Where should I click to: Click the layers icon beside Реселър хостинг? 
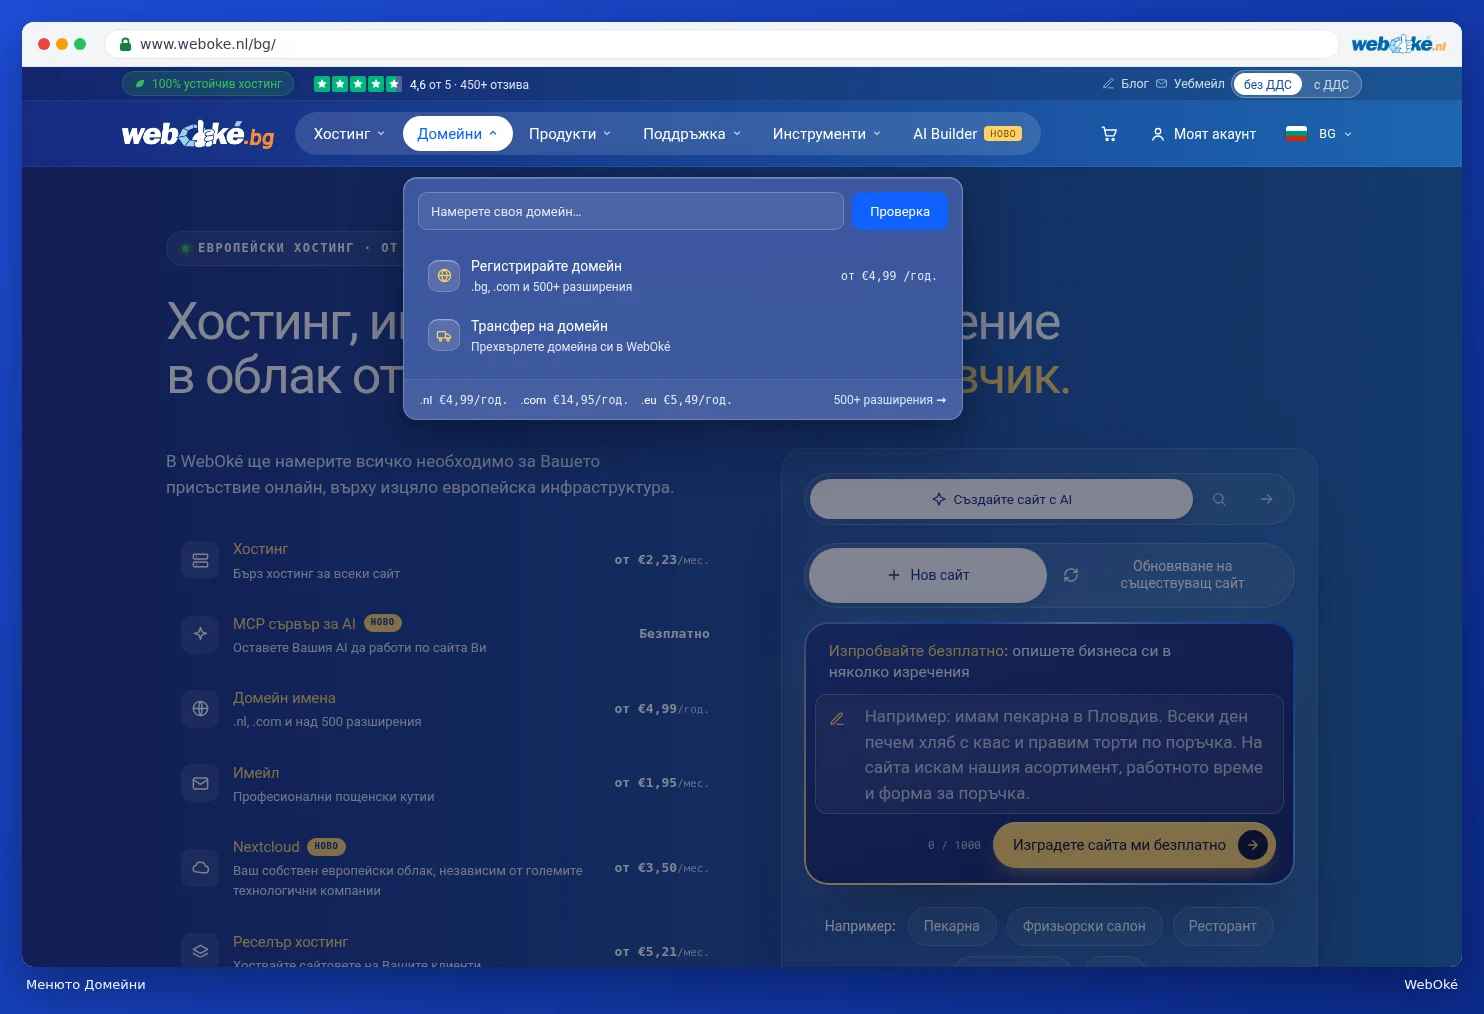pos(200,951)
